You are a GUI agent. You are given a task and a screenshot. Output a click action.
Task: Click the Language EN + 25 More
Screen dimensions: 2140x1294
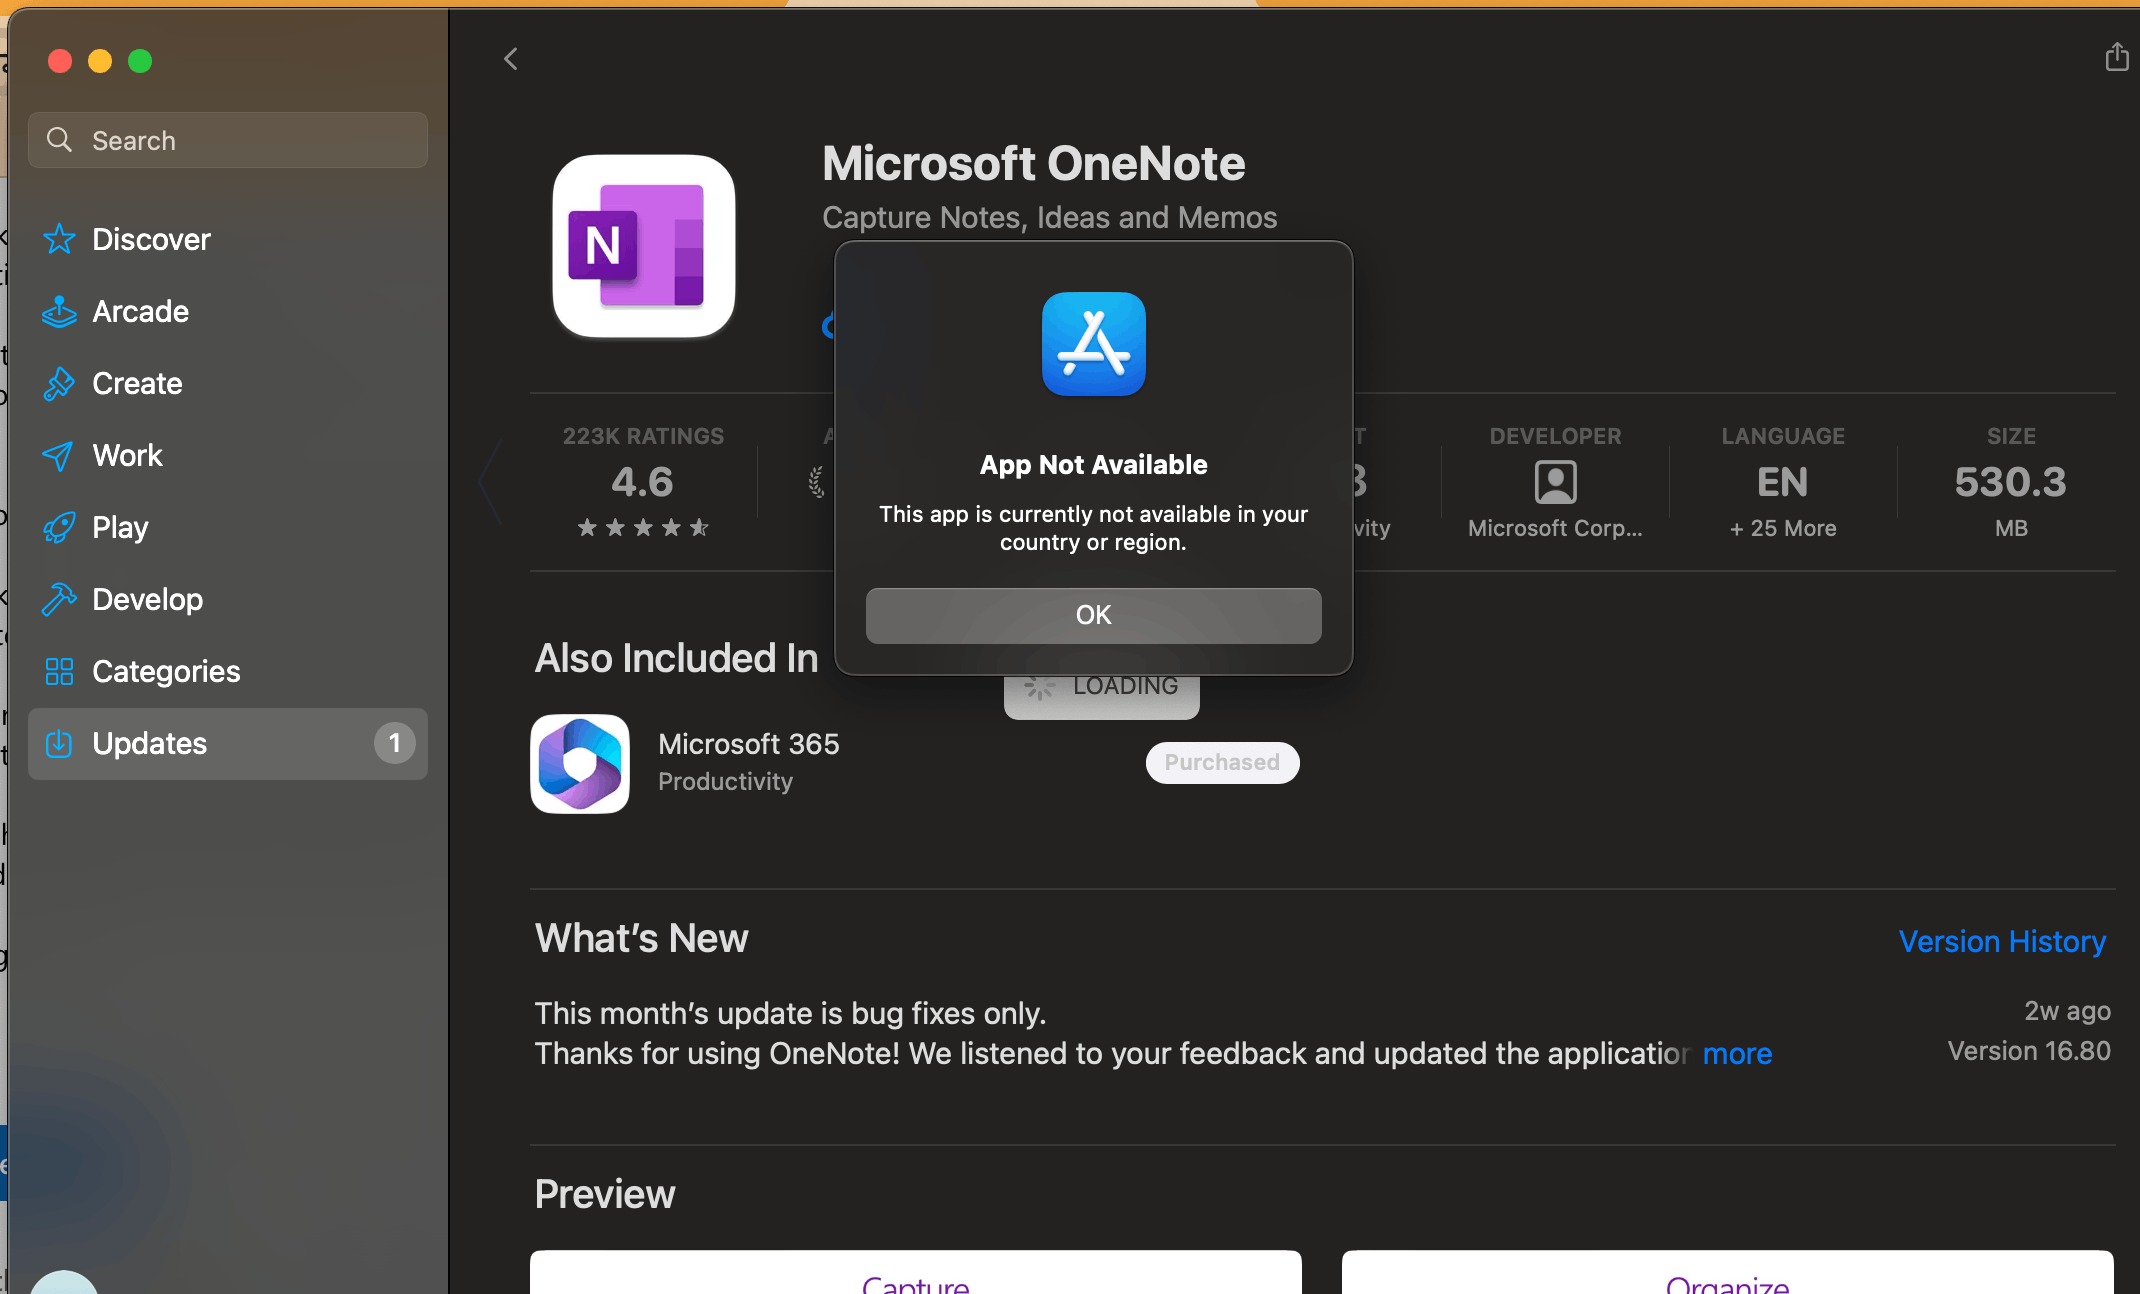pos(1783,482)
